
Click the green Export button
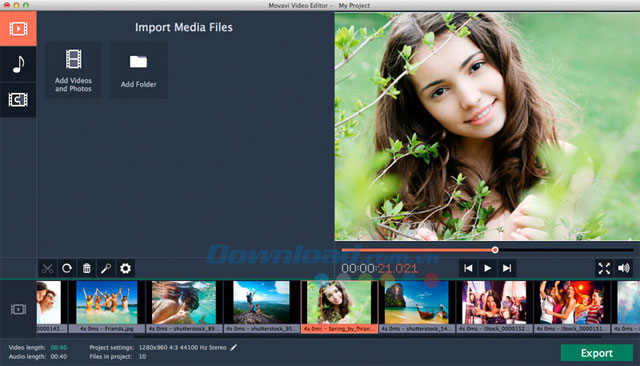(x=597, y=353)
